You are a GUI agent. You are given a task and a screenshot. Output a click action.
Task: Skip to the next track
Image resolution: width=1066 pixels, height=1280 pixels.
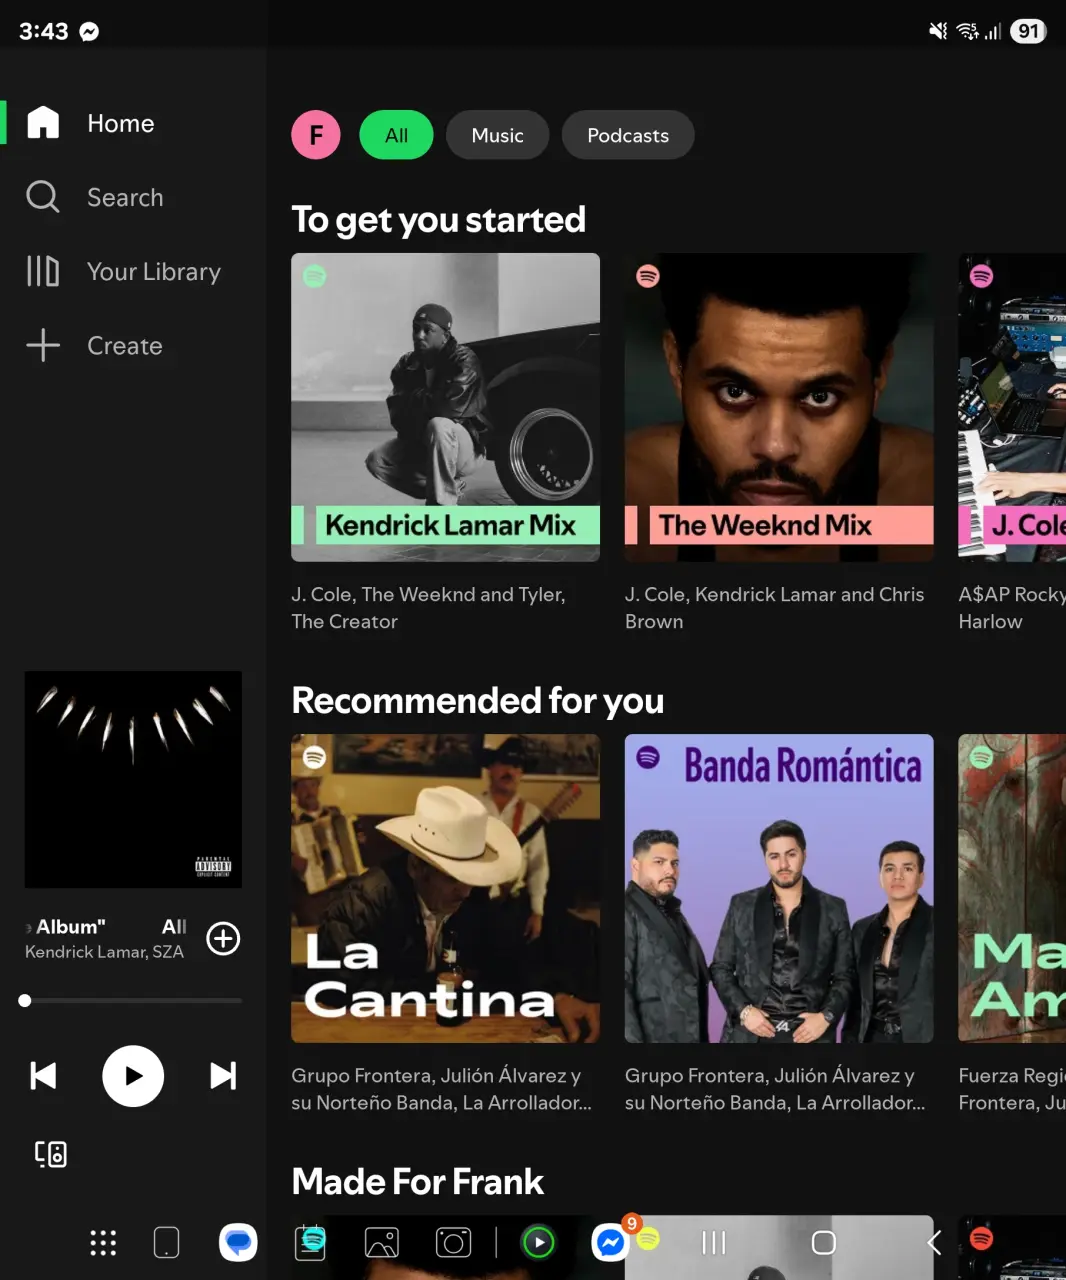point(223,1076)
